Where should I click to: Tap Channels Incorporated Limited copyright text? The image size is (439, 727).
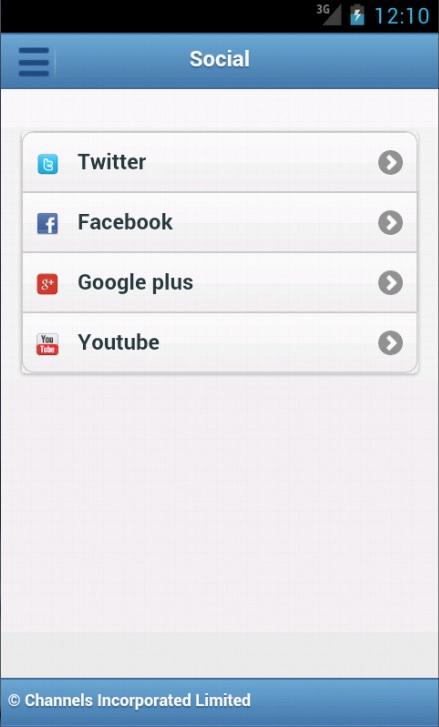click(x=138, y=700)
